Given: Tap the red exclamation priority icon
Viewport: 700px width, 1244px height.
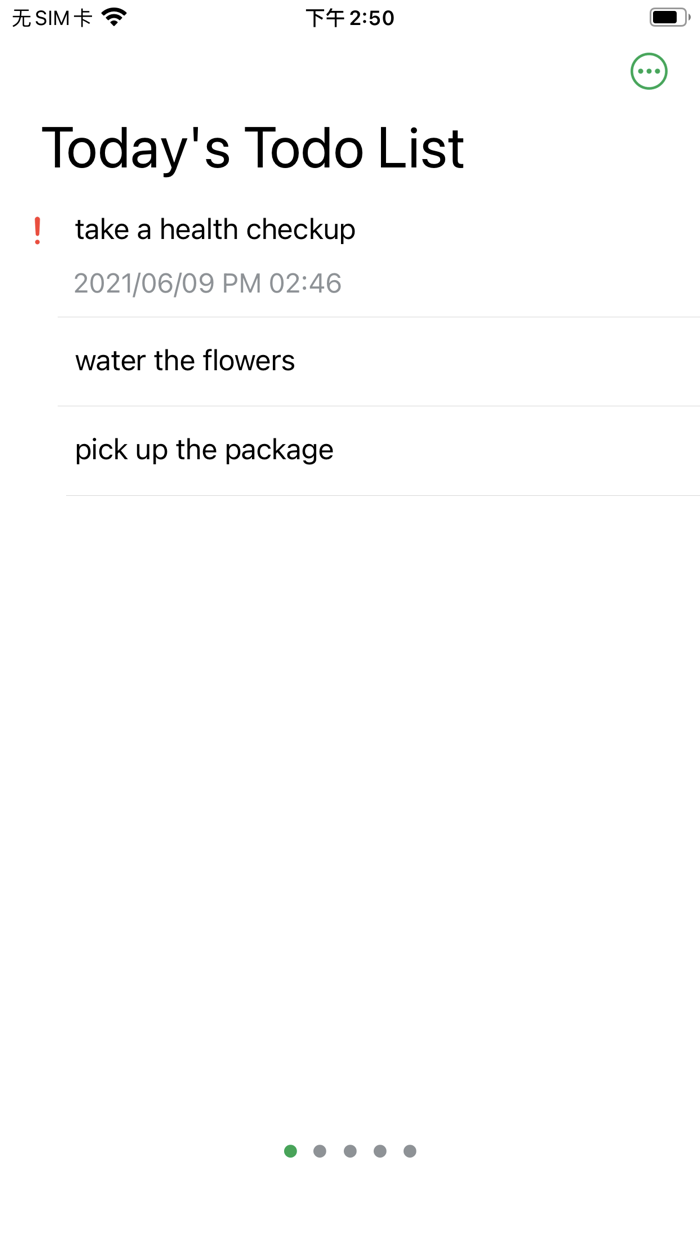Looking at the screenshot, I should click(37, 229).
